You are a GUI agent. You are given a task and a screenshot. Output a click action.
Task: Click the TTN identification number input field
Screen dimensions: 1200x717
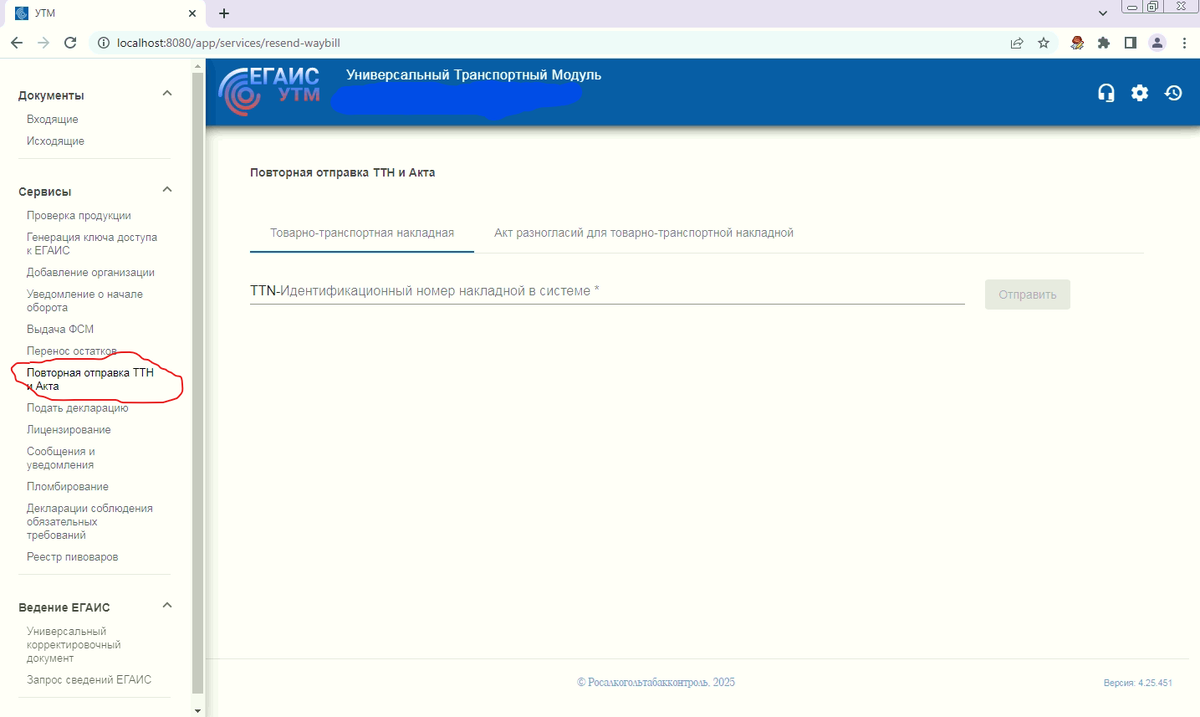600,291
